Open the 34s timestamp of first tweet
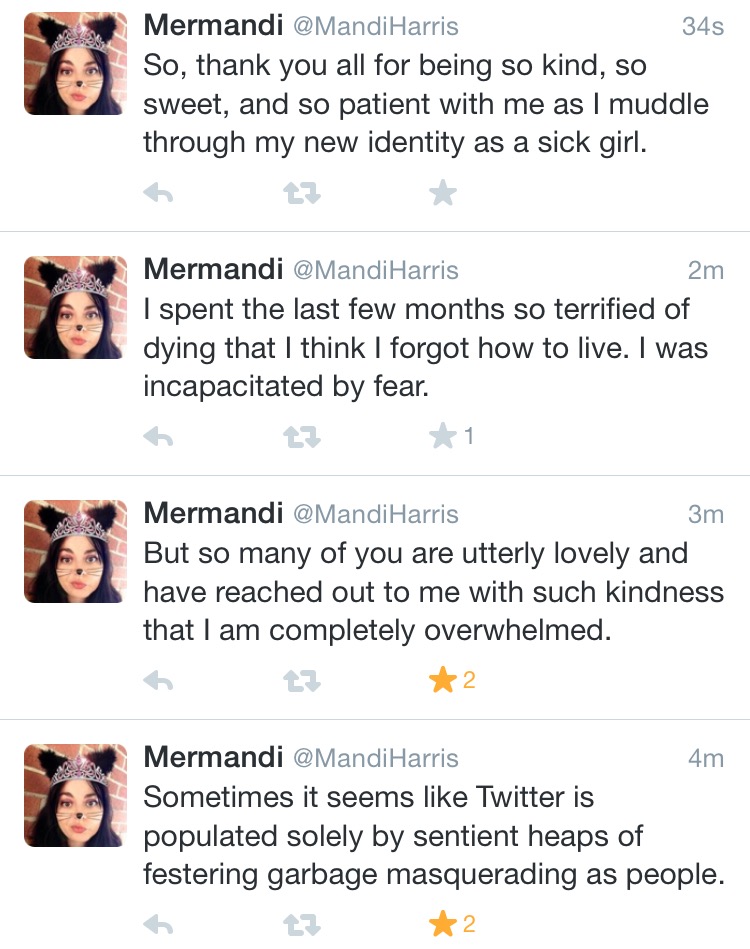Screen dimensions: 750x949 tap(702, 27)
